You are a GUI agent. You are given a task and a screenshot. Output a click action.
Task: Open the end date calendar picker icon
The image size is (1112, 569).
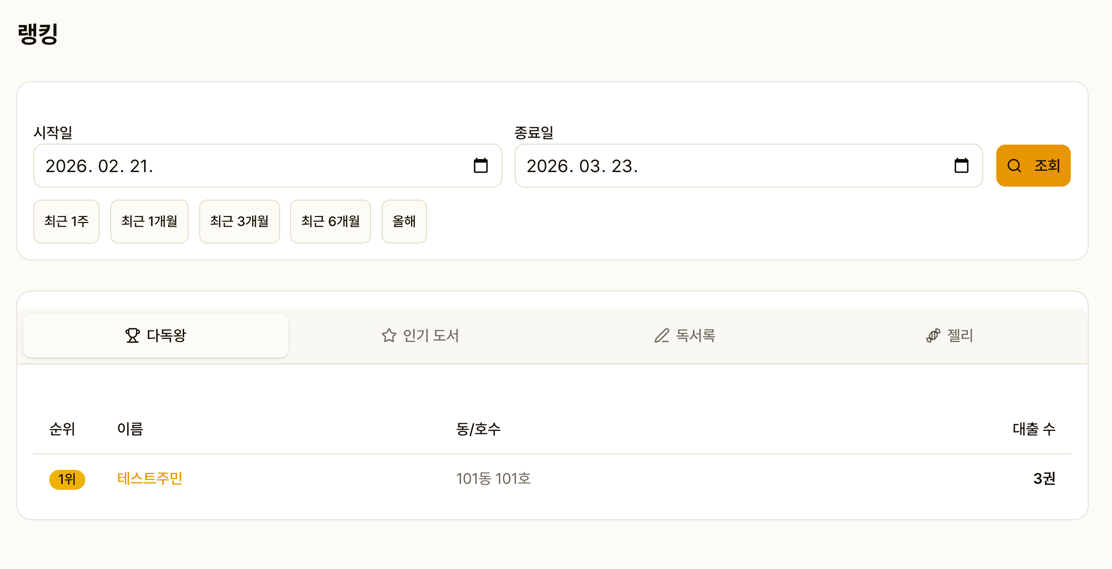click(961, 166)
